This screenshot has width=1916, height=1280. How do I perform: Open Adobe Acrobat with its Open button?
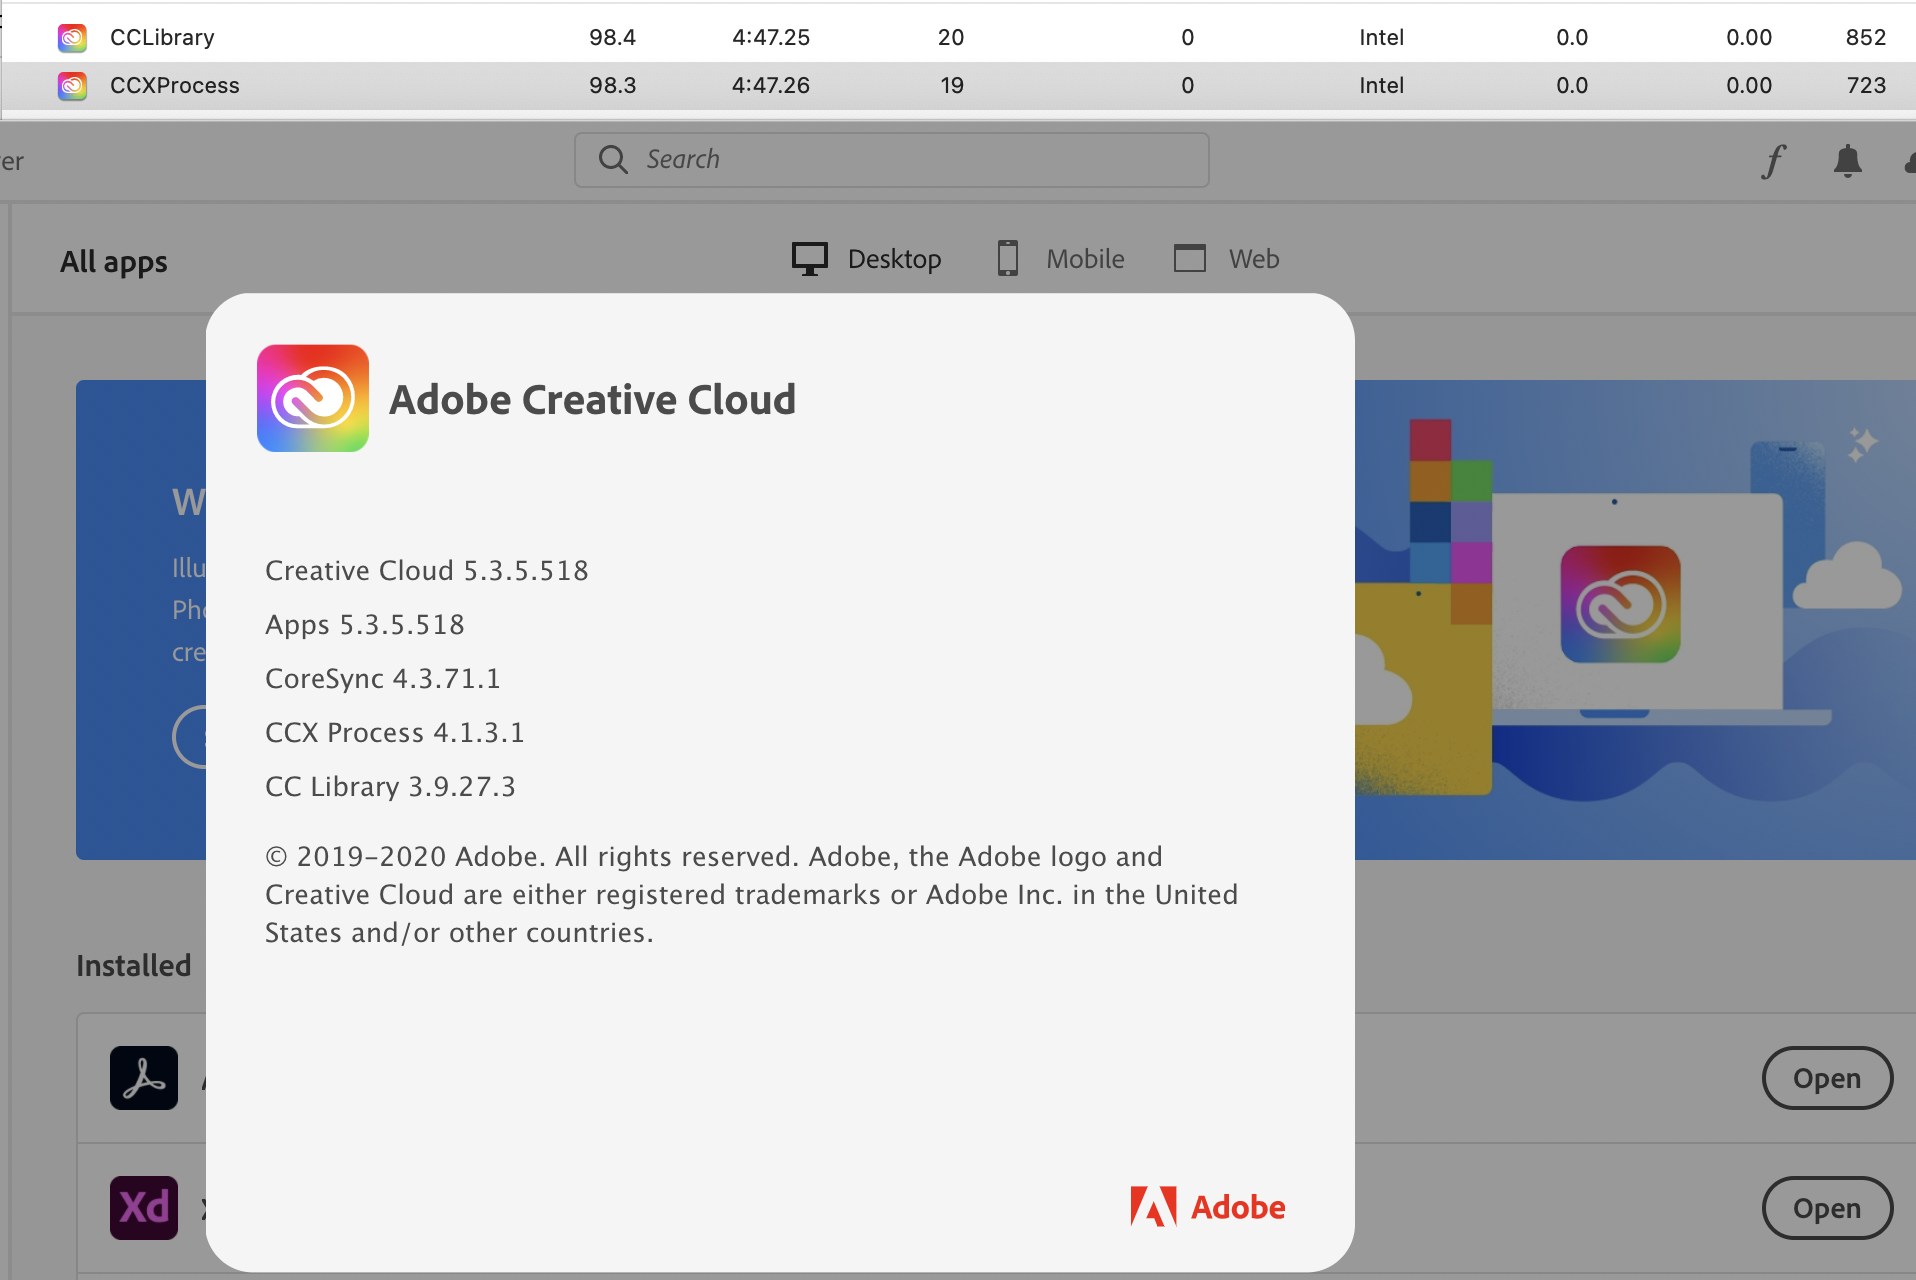pyautogui.click(x=1826, y=1078)
